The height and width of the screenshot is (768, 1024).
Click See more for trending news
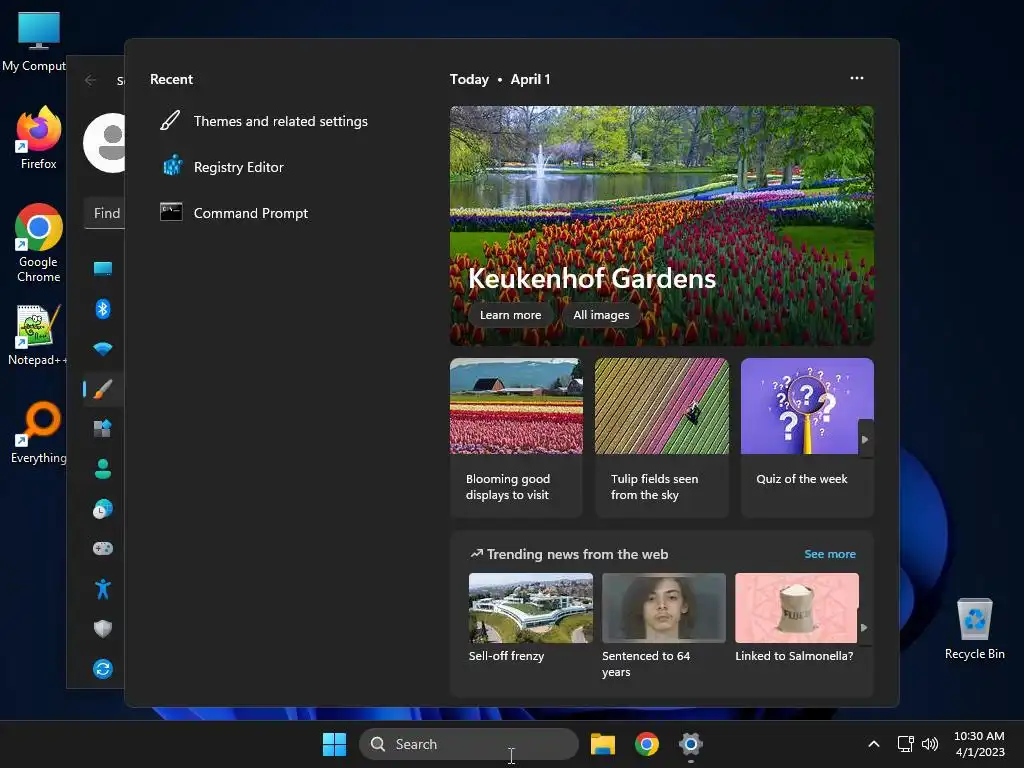point(829,554)
